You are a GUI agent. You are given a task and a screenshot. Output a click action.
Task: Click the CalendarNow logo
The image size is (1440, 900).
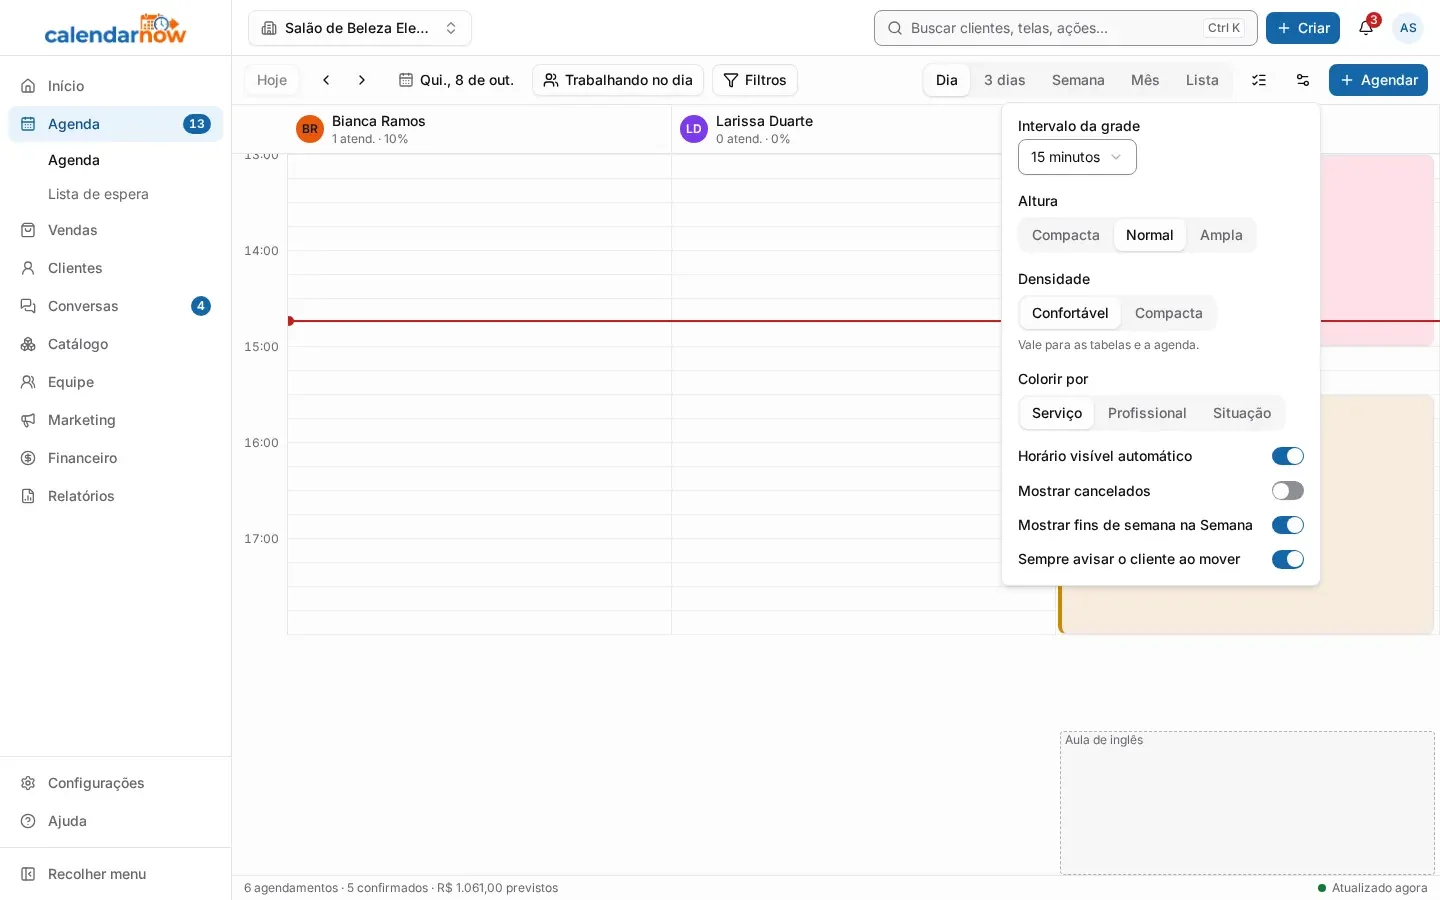(116, 29)
